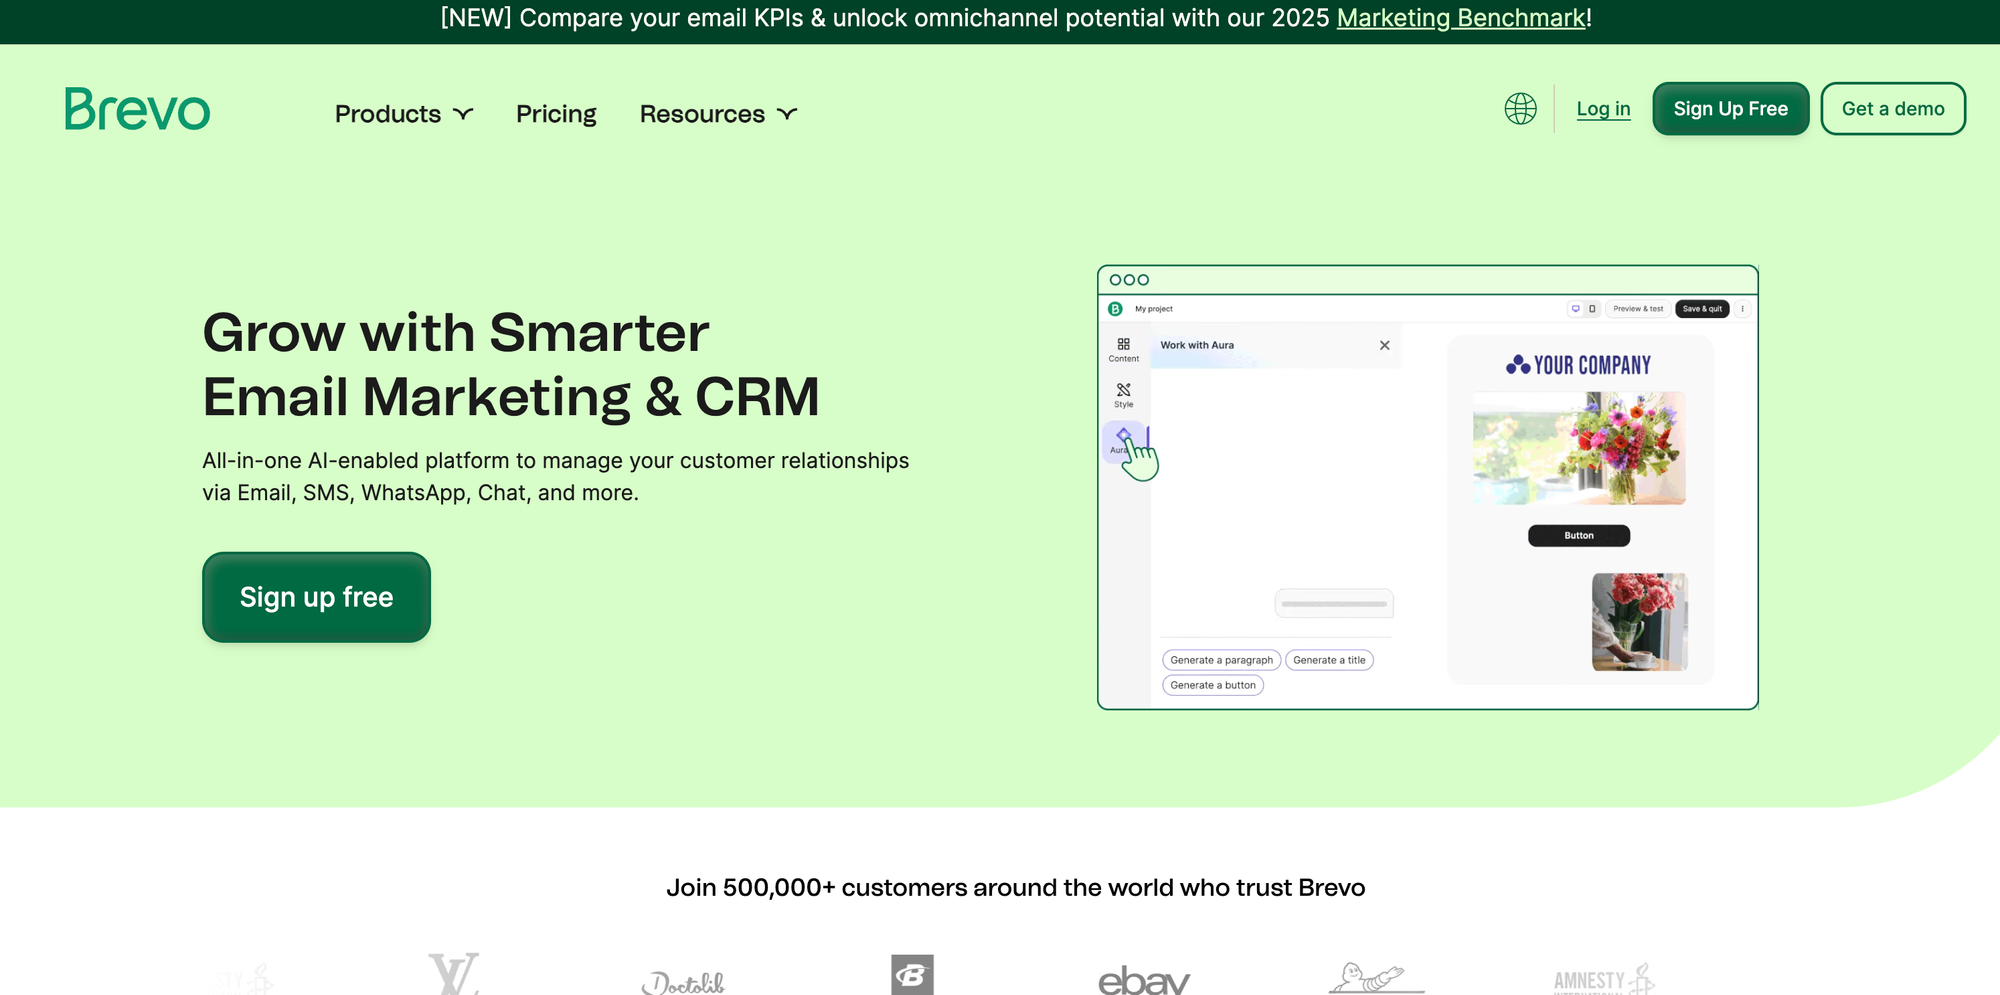Select the Content icon in editor sidebar
2000x995 pixels.
[1124, 349]
